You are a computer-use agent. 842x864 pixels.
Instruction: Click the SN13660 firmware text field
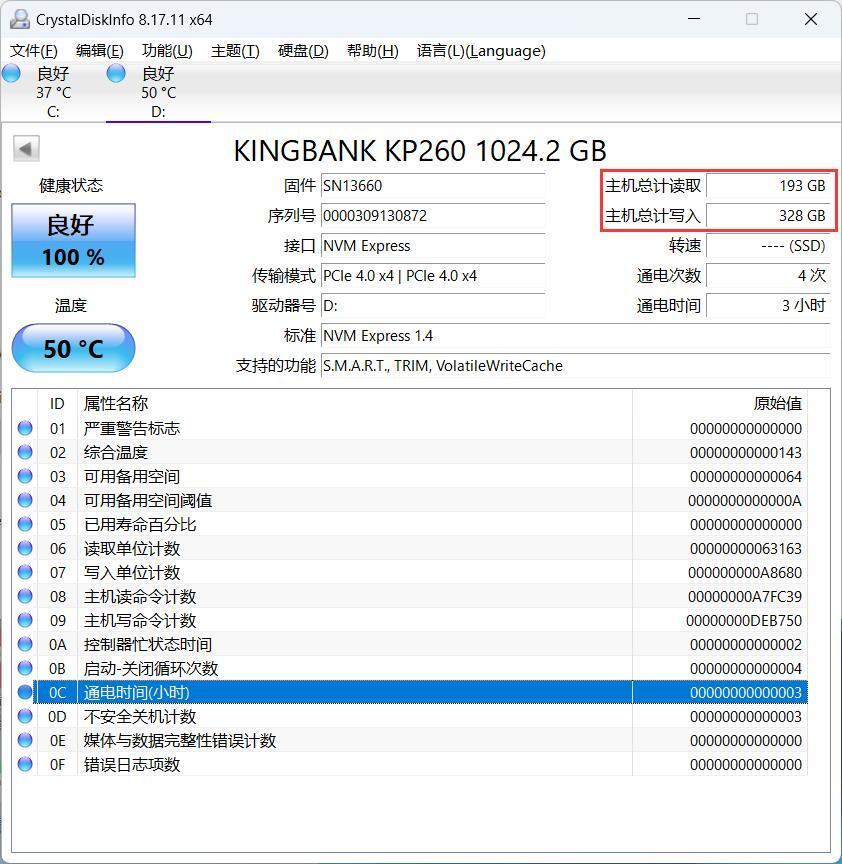pyautogui.click(x=433, y=185)
